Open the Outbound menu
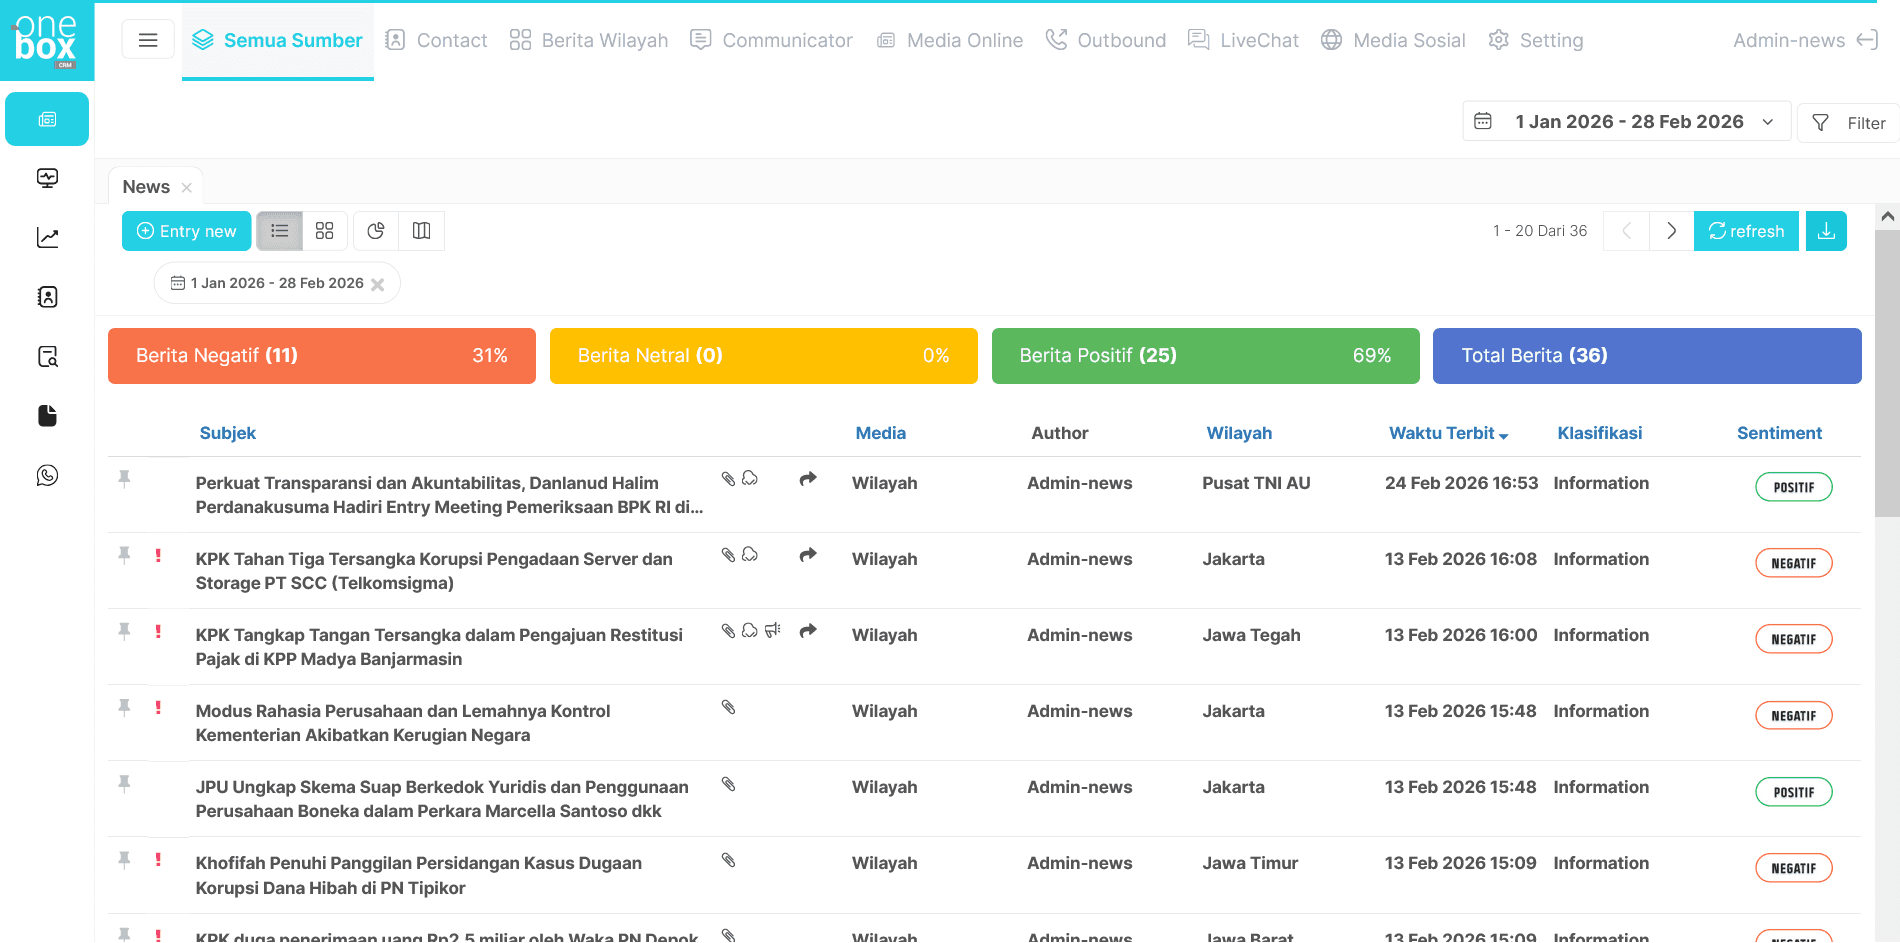Image resolution: width=1900 pixels, height=943 pixels. [x=1106, y=40]
